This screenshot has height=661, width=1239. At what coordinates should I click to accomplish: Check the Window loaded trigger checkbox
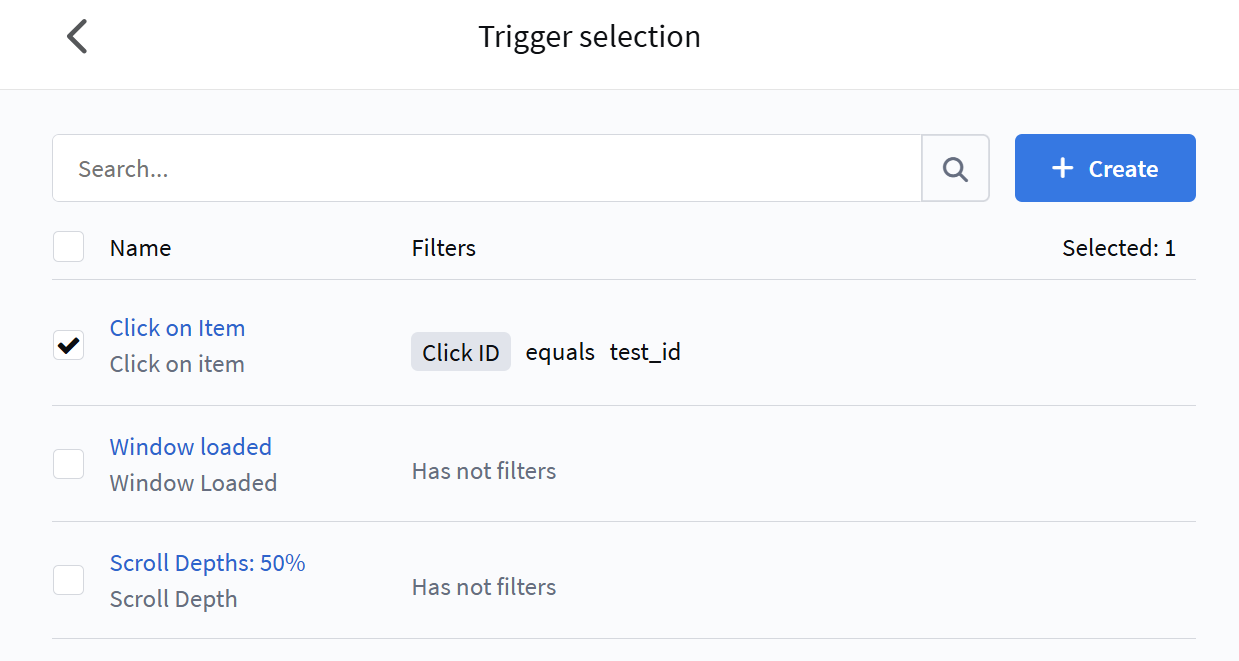click(x=68, y=464)
